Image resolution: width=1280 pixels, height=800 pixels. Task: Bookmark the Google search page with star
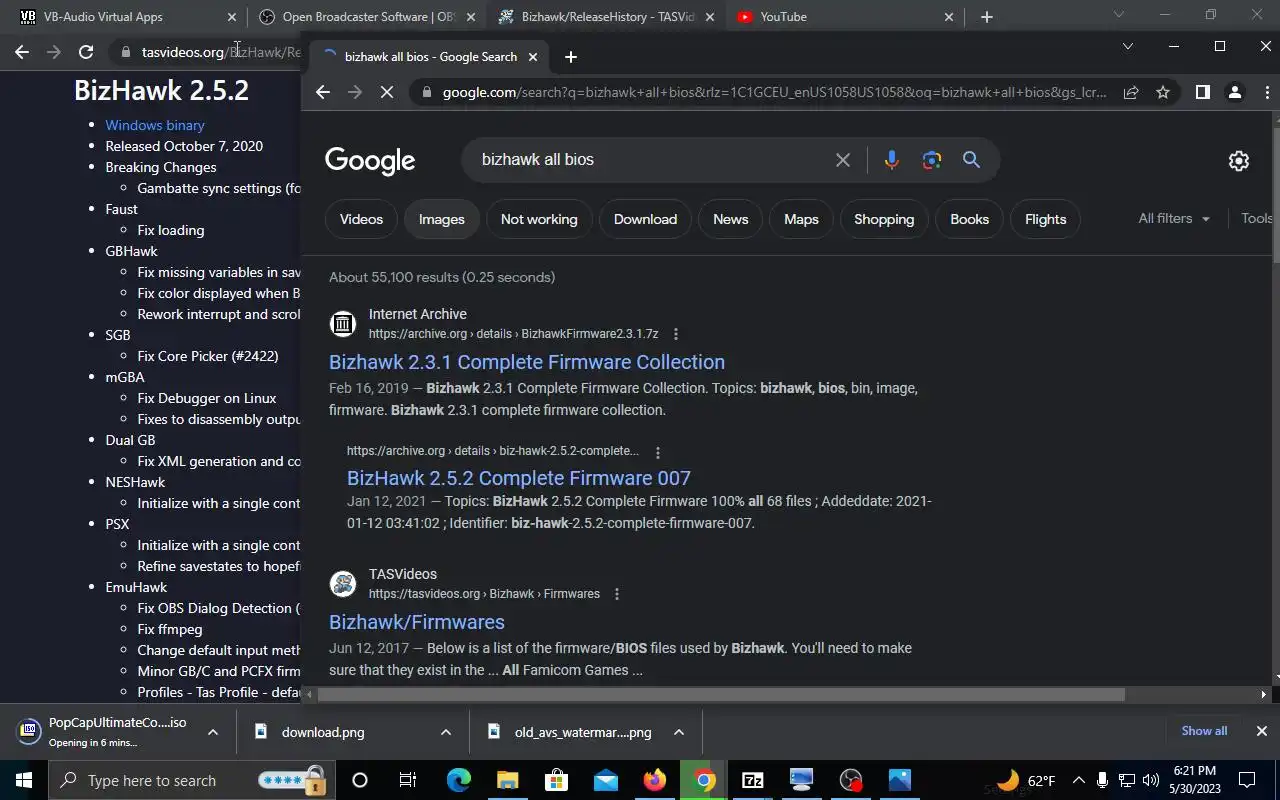1163,92
